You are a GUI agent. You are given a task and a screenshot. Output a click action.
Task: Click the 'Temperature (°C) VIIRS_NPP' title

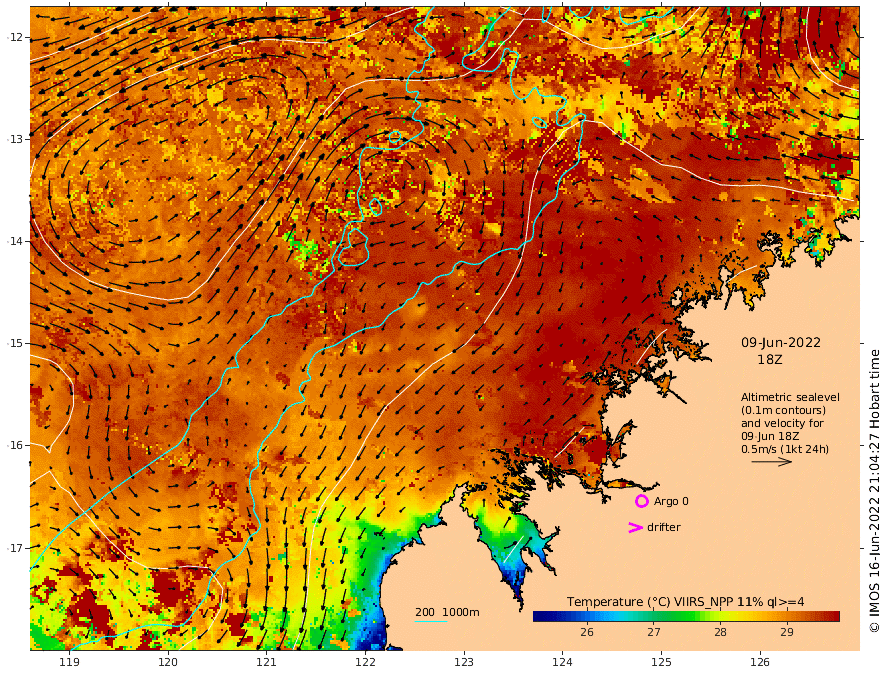coord(649,602)
